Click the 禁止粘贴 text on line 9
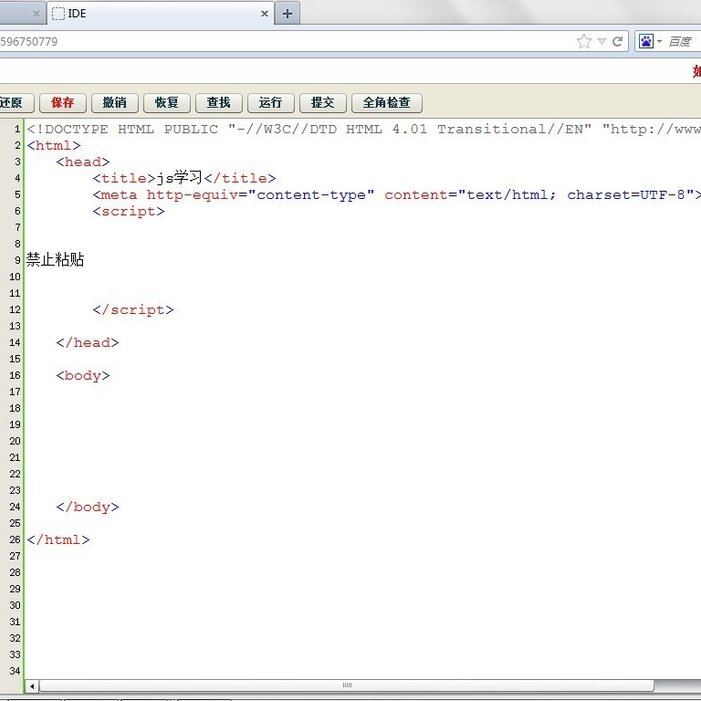701x701 pixels. [55, 260]
